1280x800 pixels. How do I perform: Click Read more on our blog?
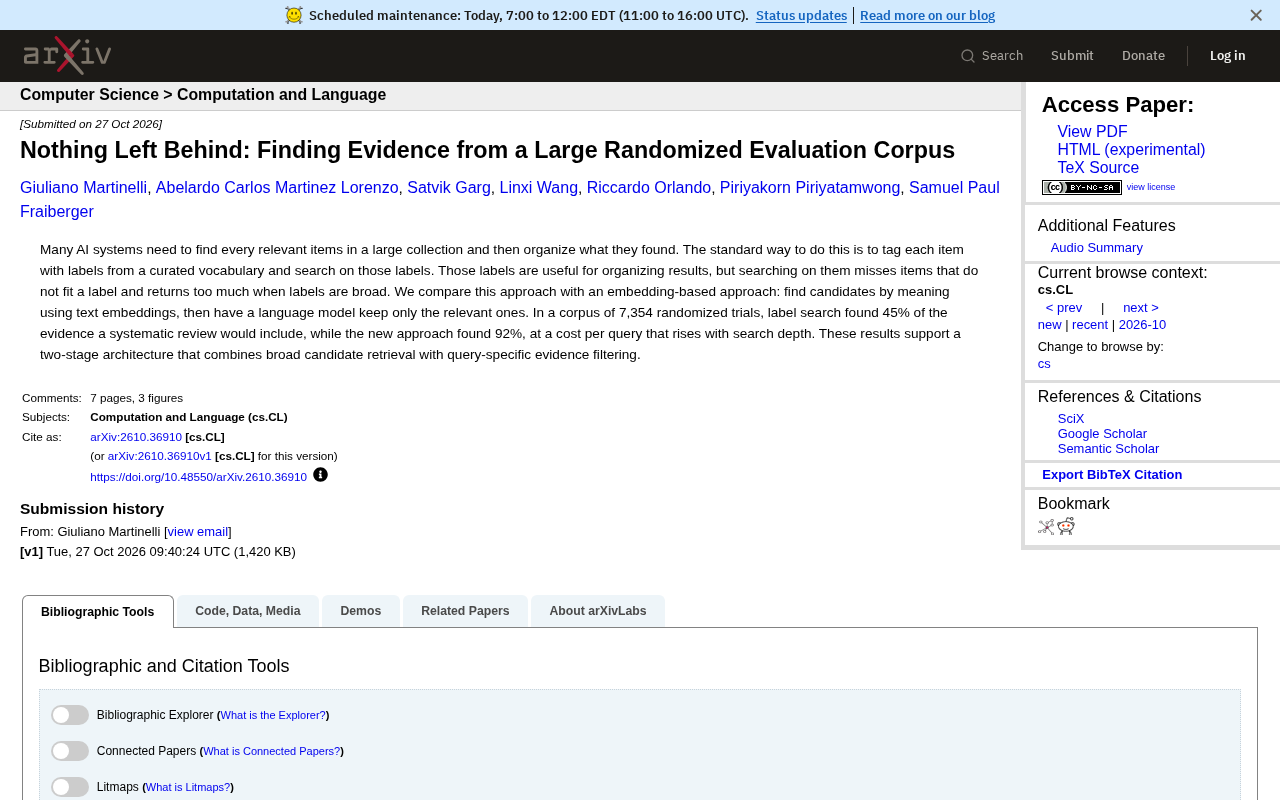[927, 15]
